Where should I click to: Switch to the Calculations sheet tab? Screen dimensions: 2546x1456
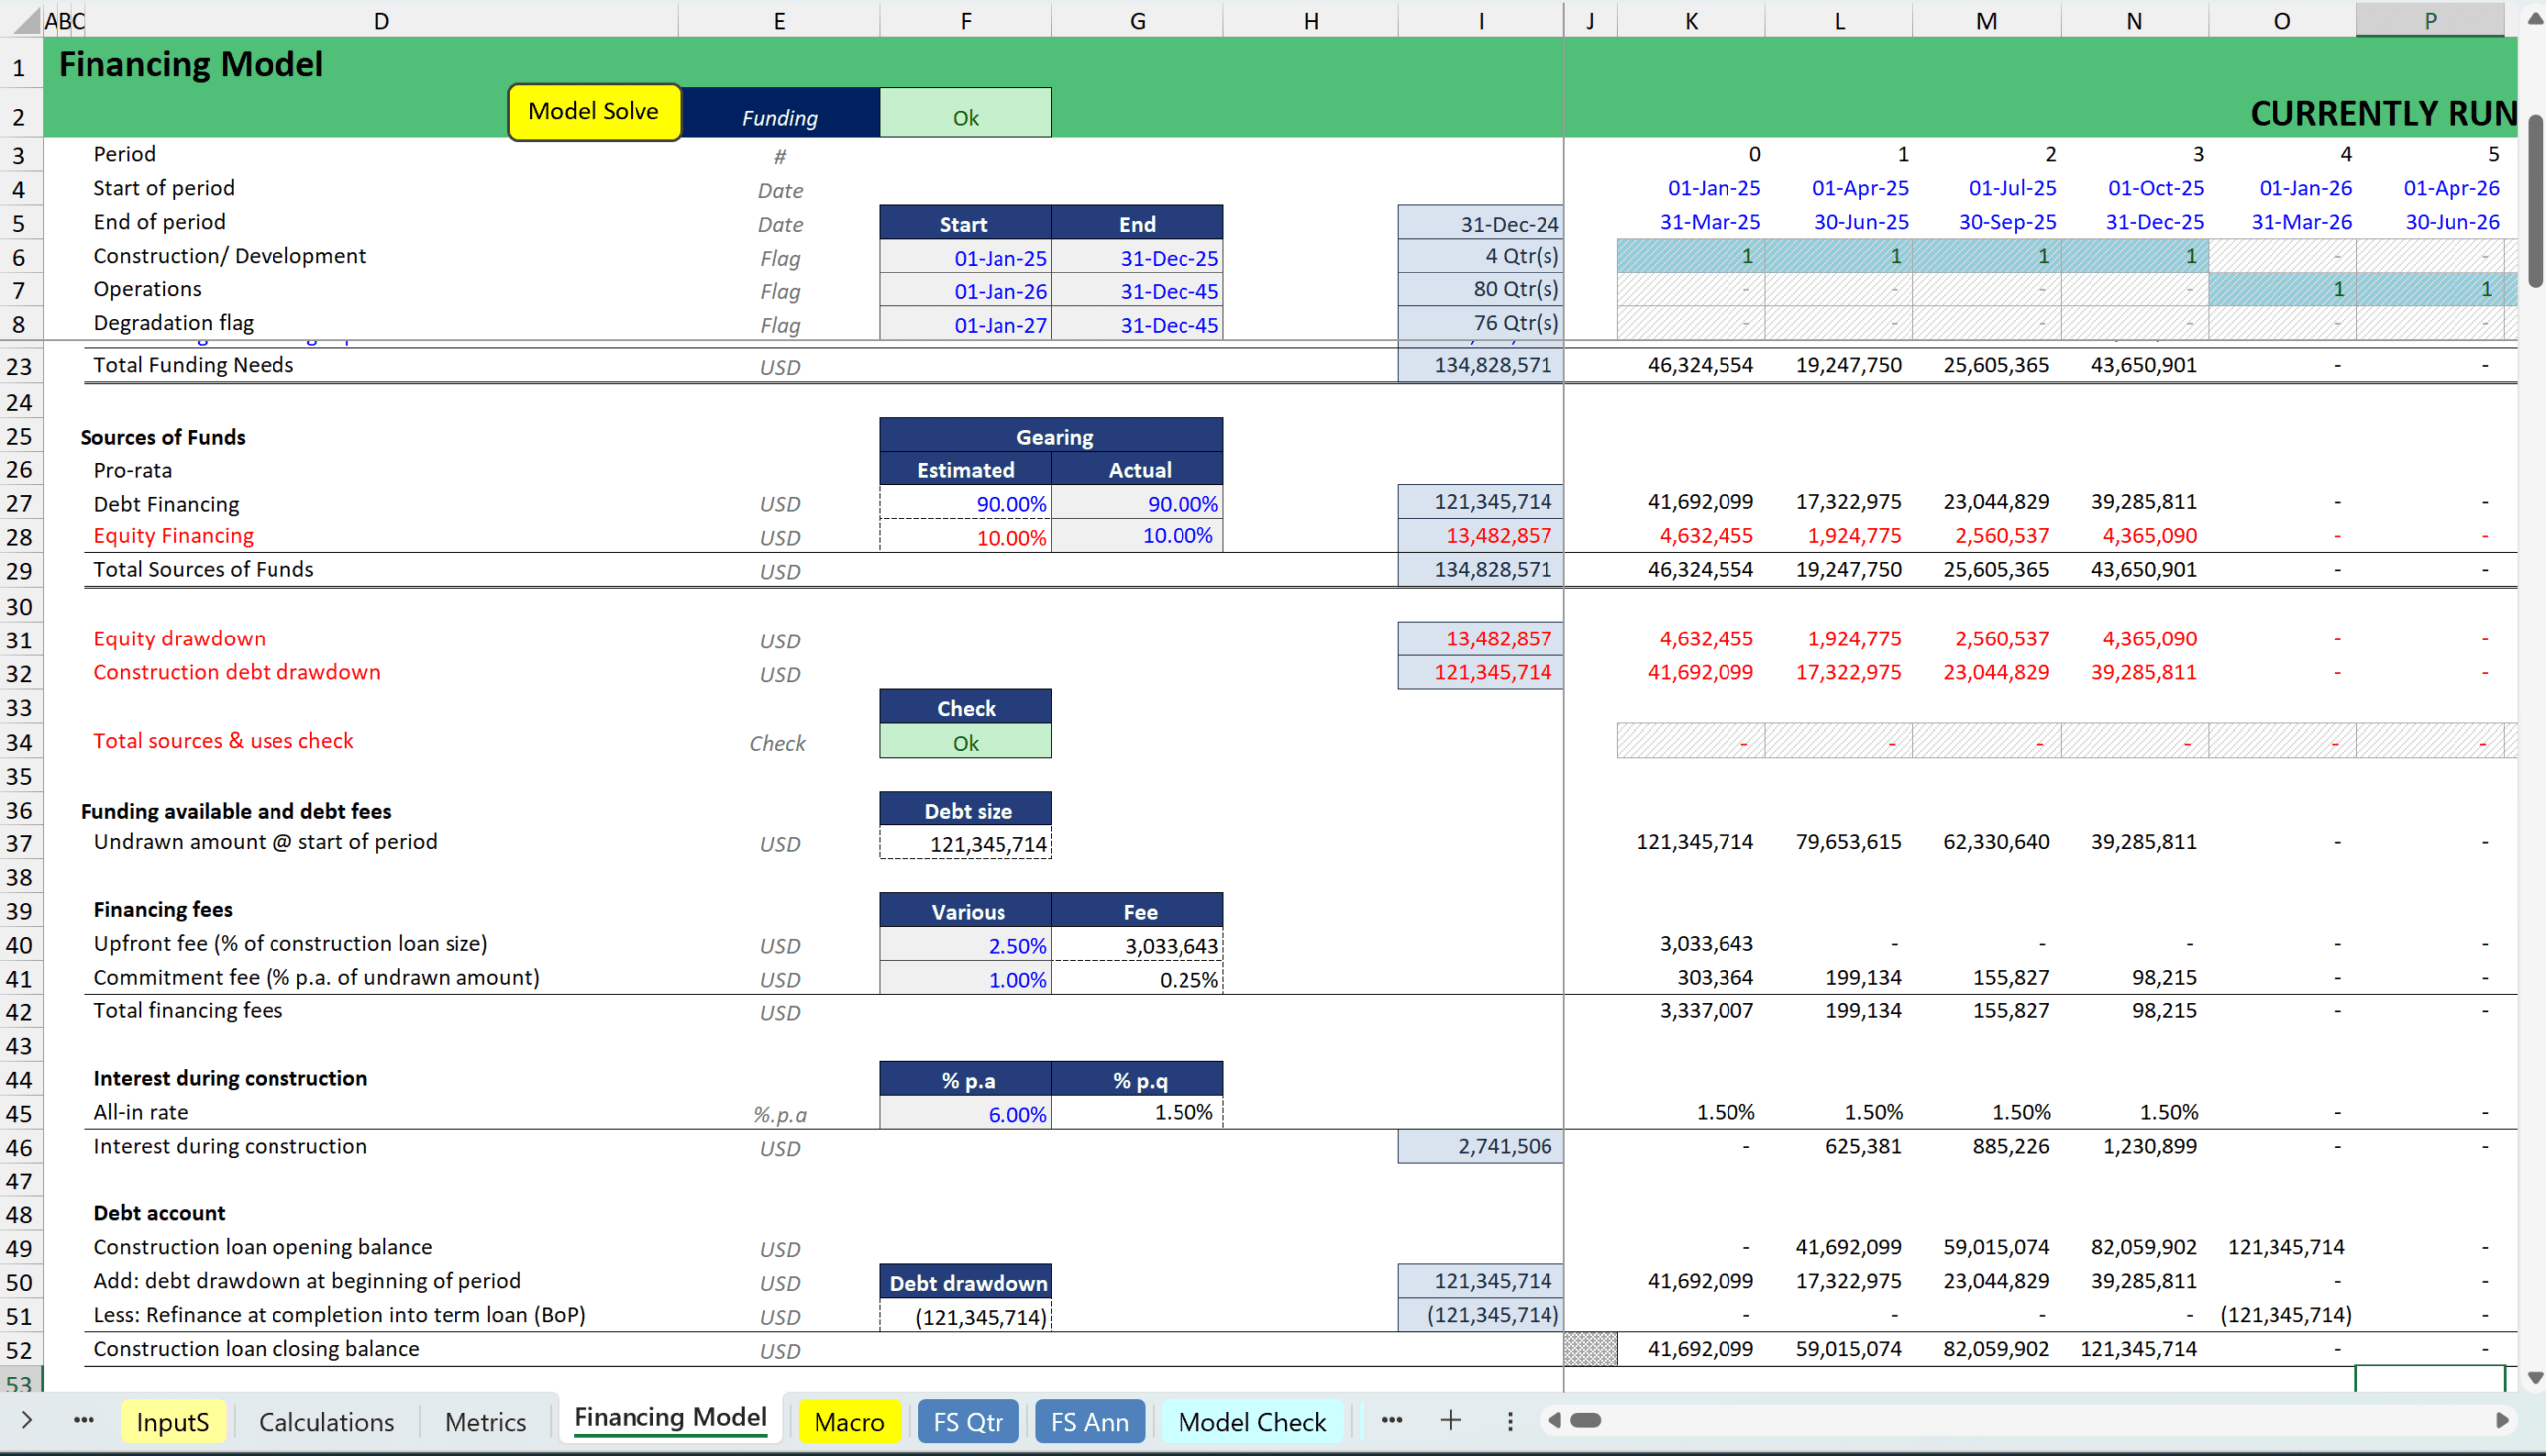pyautogui.click(x=326, y=1422)
